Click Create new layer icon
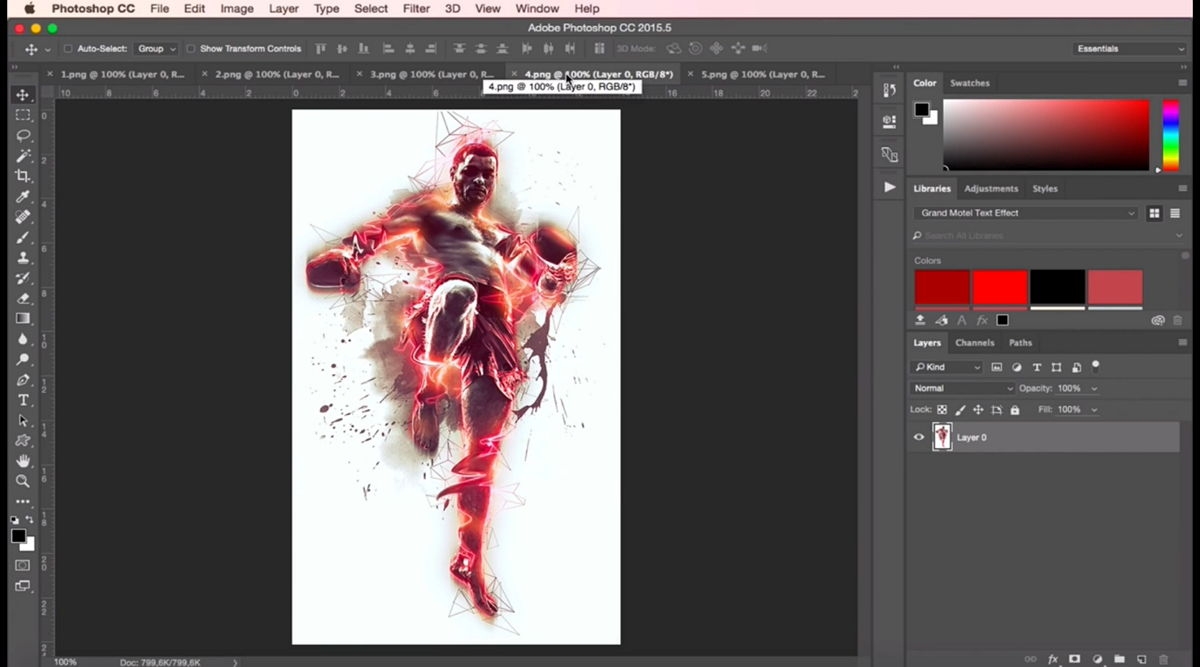The height and width of the screenshot is (667, 1200). coord(1141,659)
